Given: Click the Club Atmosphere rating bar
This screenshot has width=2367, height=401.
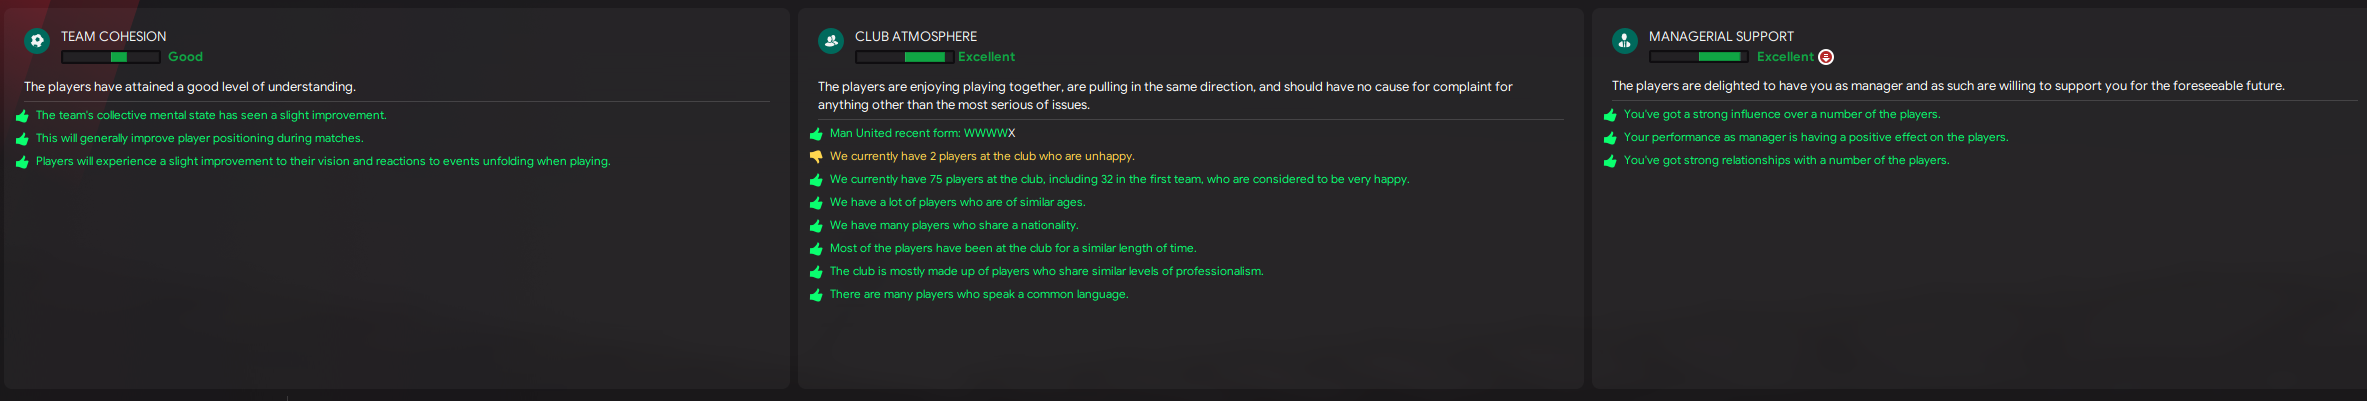Looking at the screenshot, I should [x=904, y=57].
